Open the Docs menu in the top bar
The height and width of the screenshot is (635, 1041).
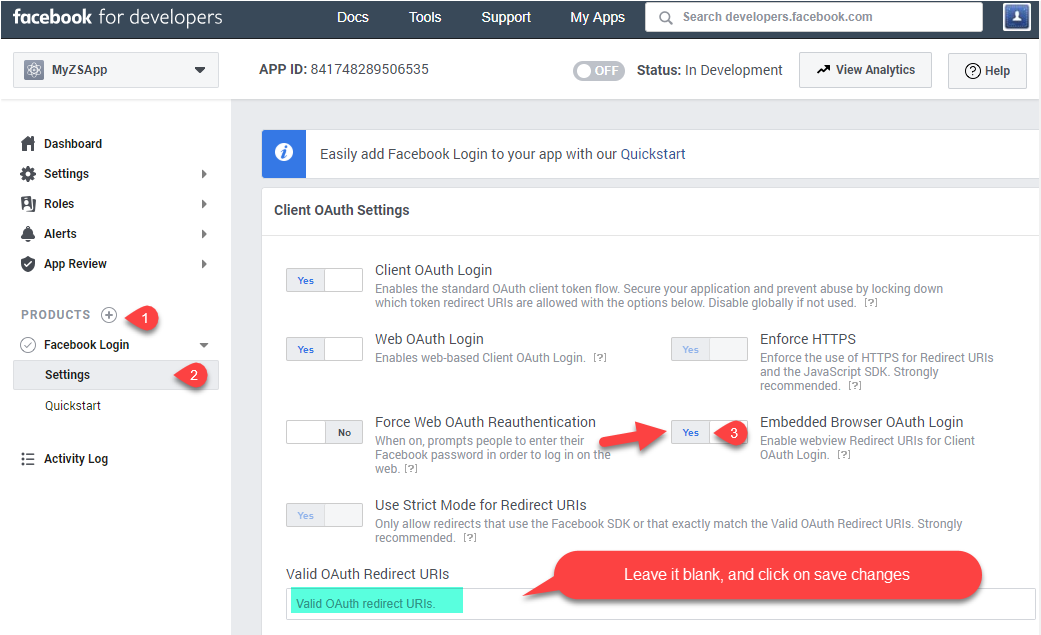pos(352,17)
